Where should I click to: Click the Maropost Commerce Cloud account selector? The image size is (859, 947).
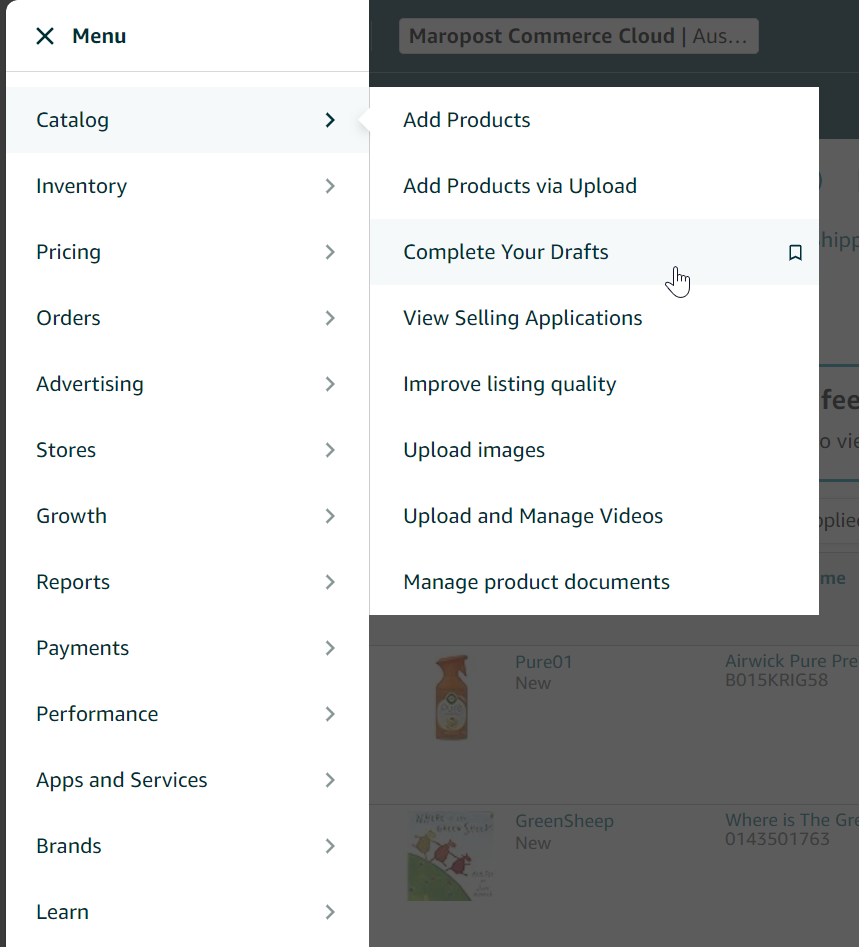tap(579, 36)
